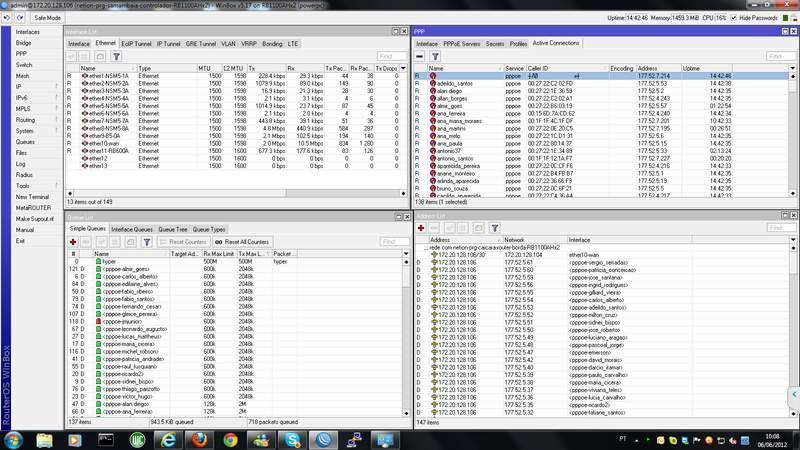The width and height of the screenshot is (800, 450).
Task: Switch to the Queue Types tab
Action: [x=209, y=230]
